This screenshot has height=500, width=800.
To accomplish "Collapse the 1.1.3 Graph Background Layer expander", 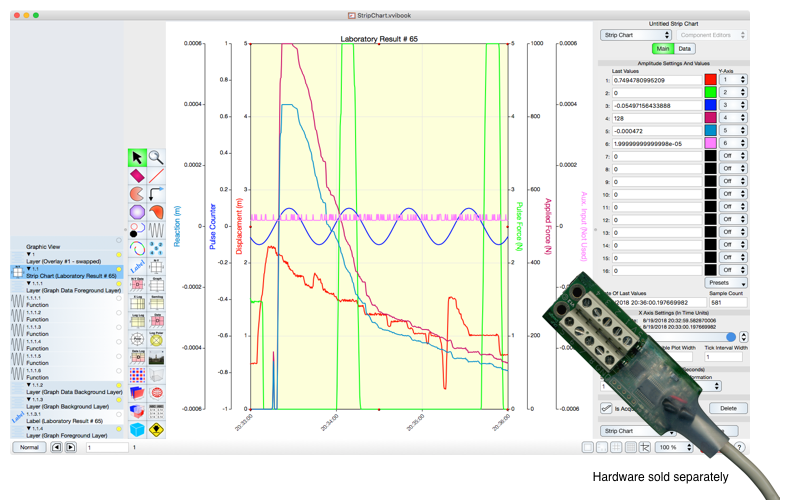I will (x=29, y=399).
